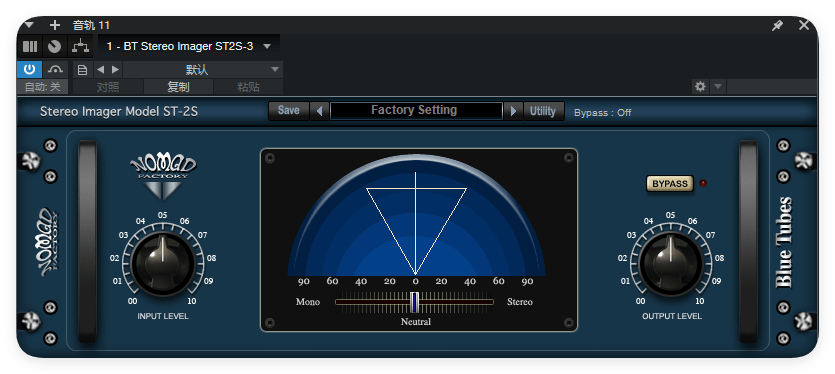Click the Blue Tubes vertical logo
Screen dimensions: 835x374
784,243
